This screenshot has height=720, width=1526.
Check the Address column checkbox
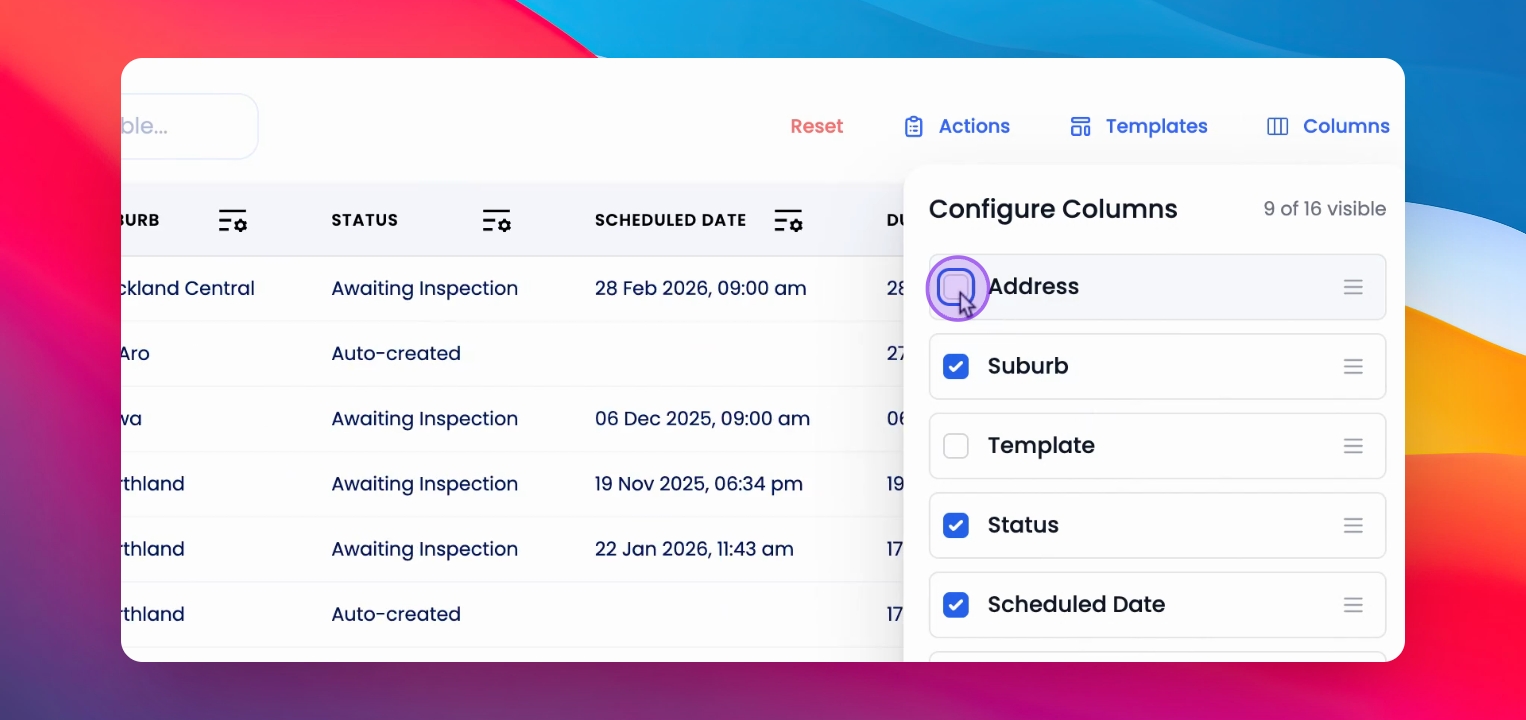point(956,287)
